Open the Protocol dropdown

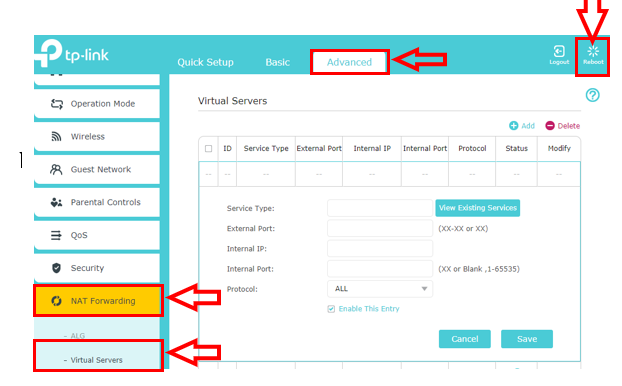[380, 289]
